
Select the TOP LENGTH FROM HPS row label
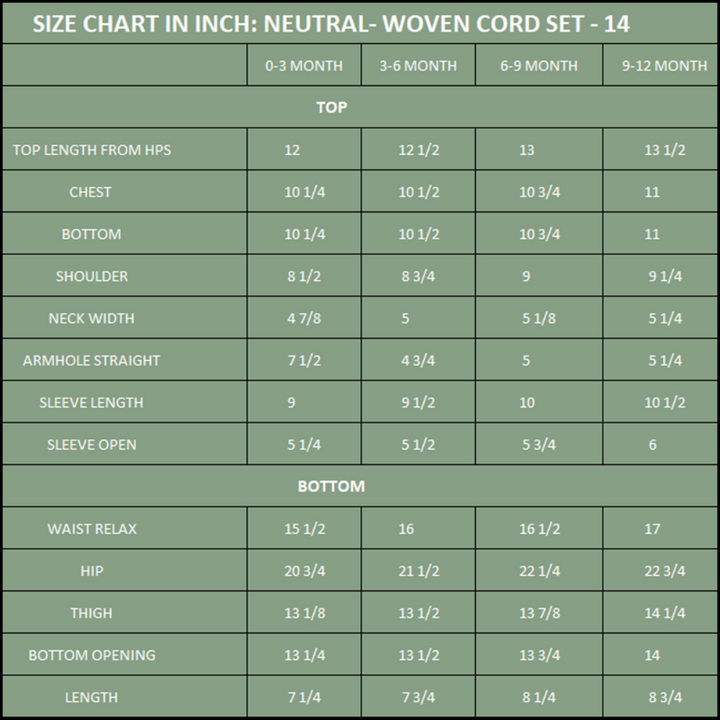pos(92,150)
